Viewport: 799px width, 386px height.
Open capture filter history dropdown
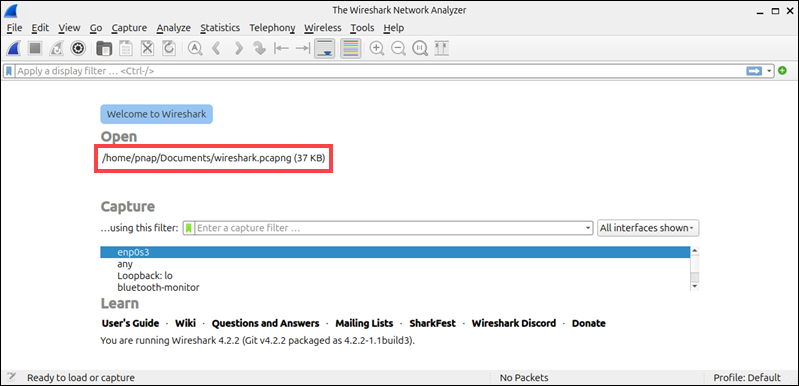pyautogui.click(x=589, y=228)
